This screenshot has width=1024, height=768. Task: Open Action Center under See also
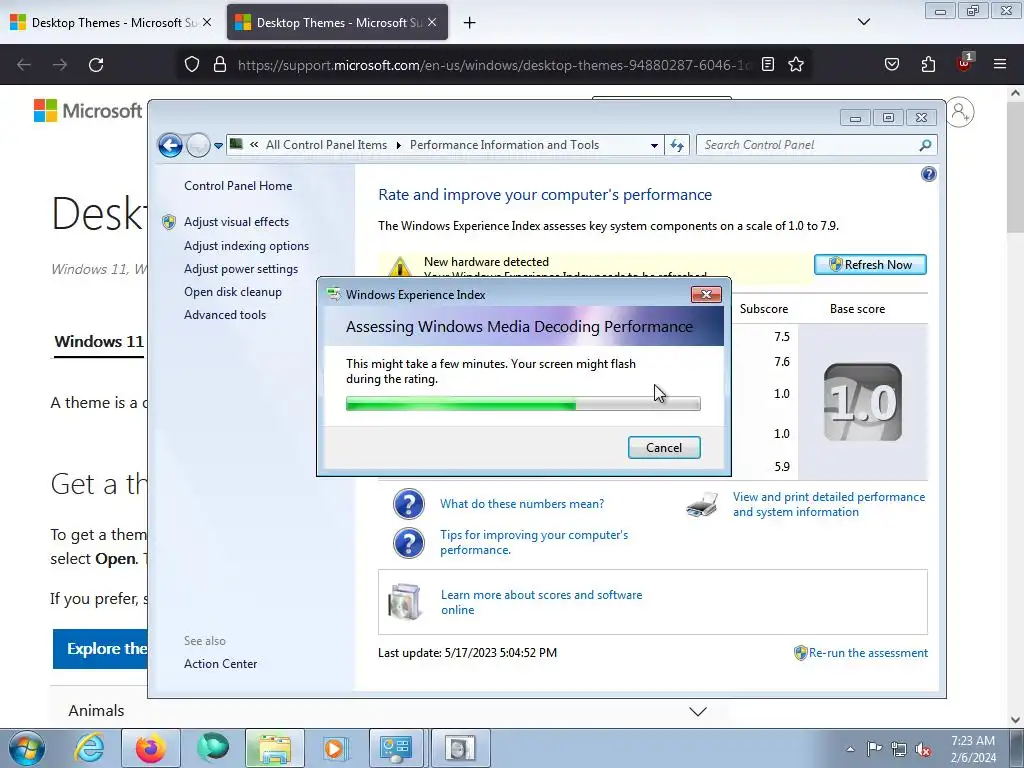pyautogui.click(x=220, y=664)
